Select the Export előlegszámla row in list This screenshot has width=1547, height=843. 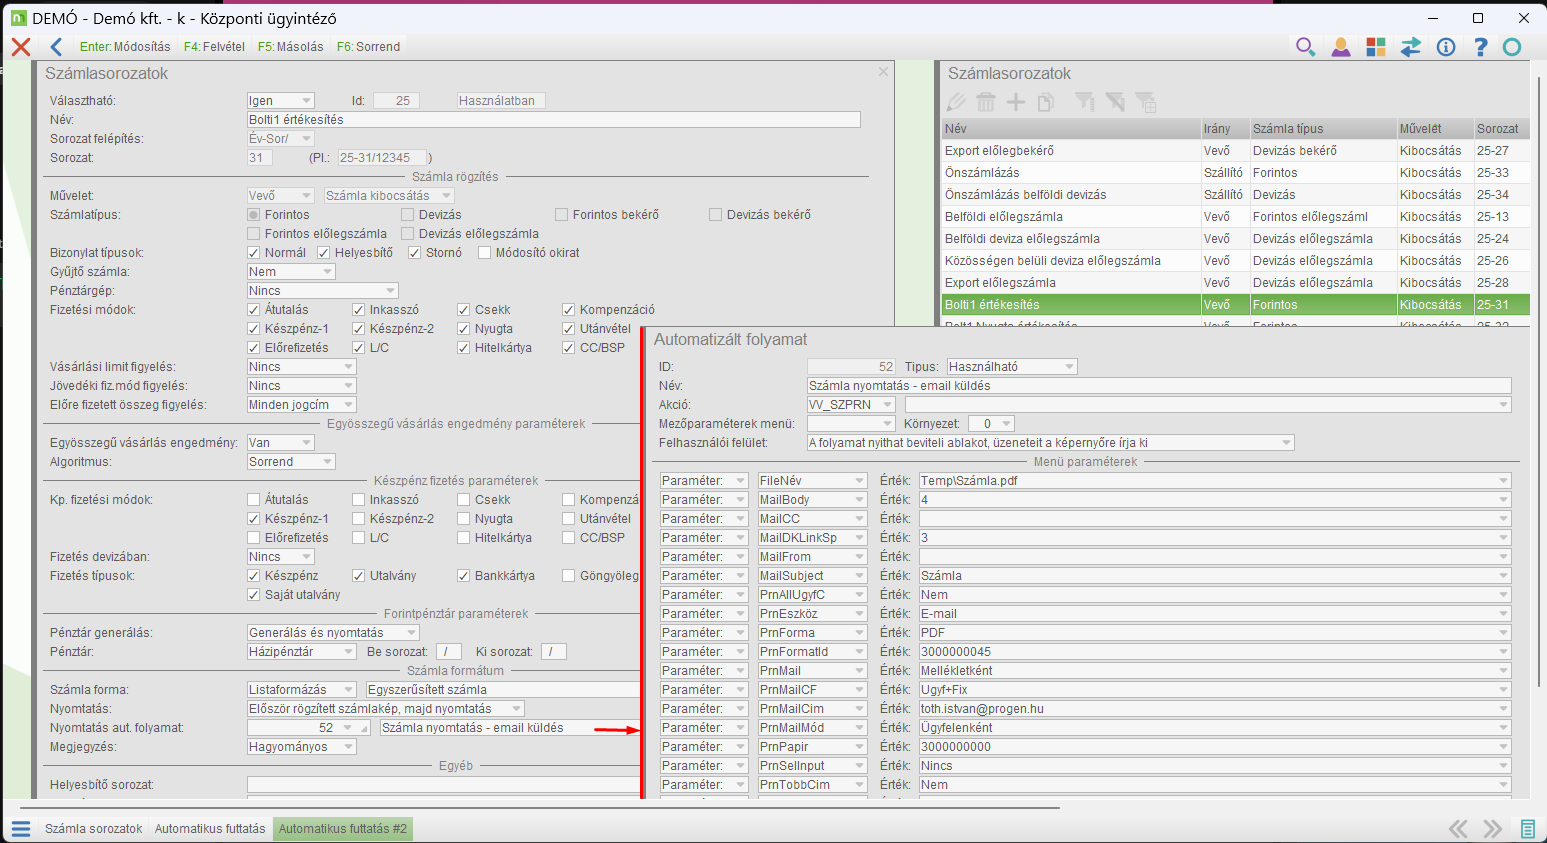1000,283
